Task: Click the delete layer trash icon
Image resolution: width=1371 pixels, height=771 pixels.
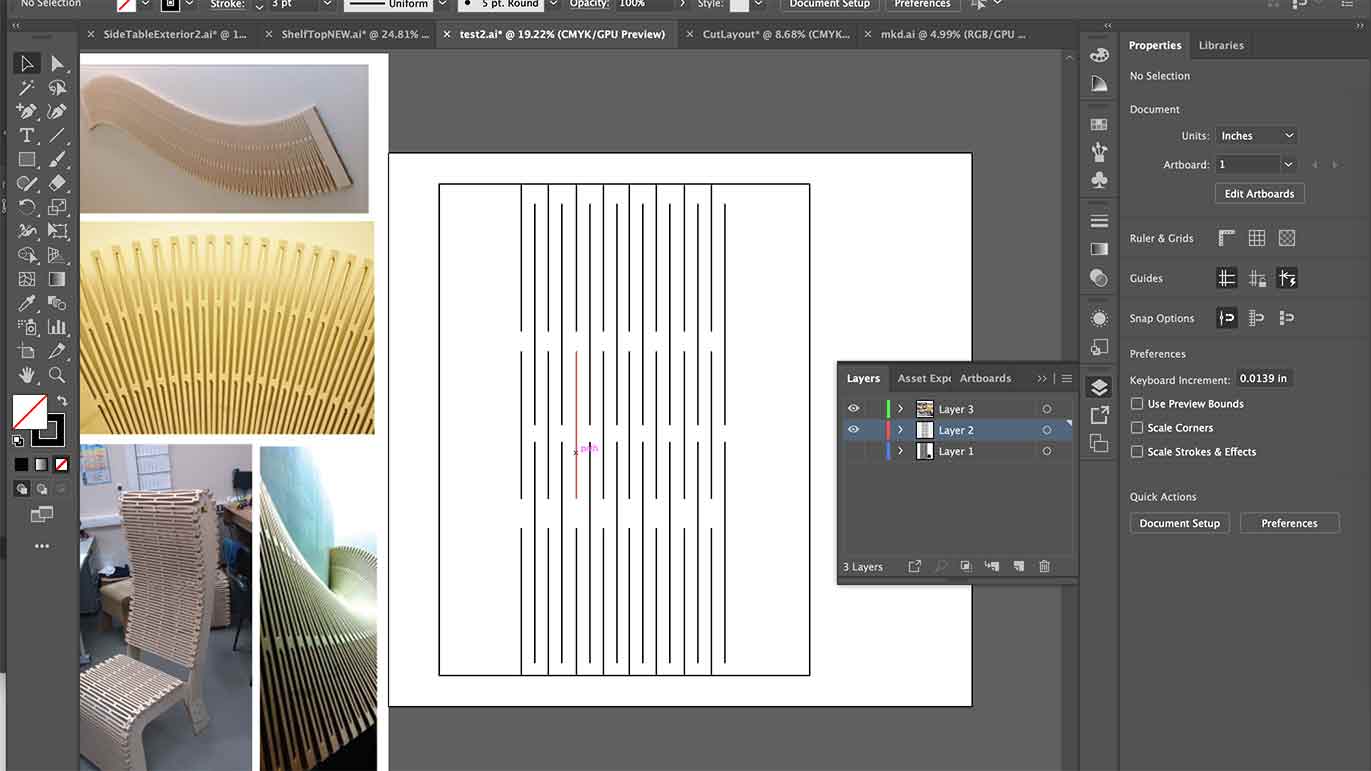Action: 1044,566
